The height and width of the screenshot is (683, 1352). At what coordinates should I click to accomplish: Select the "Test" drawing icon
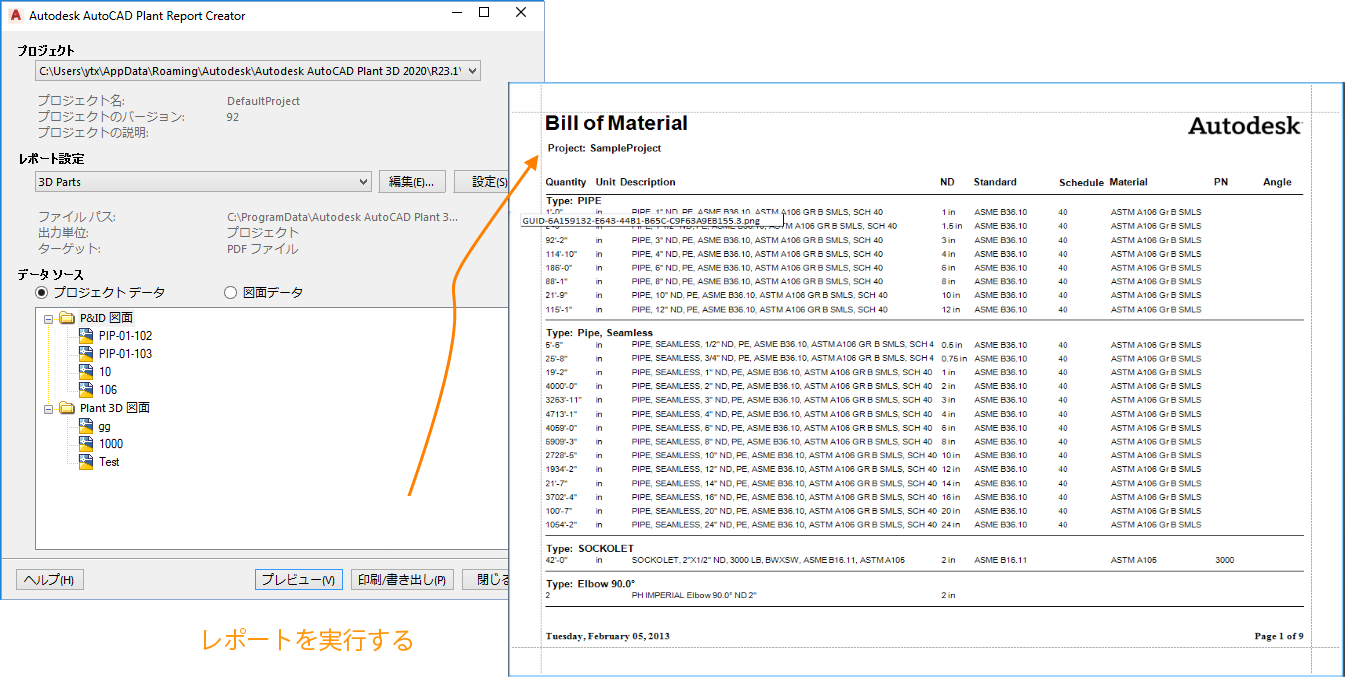coord(85,461)
